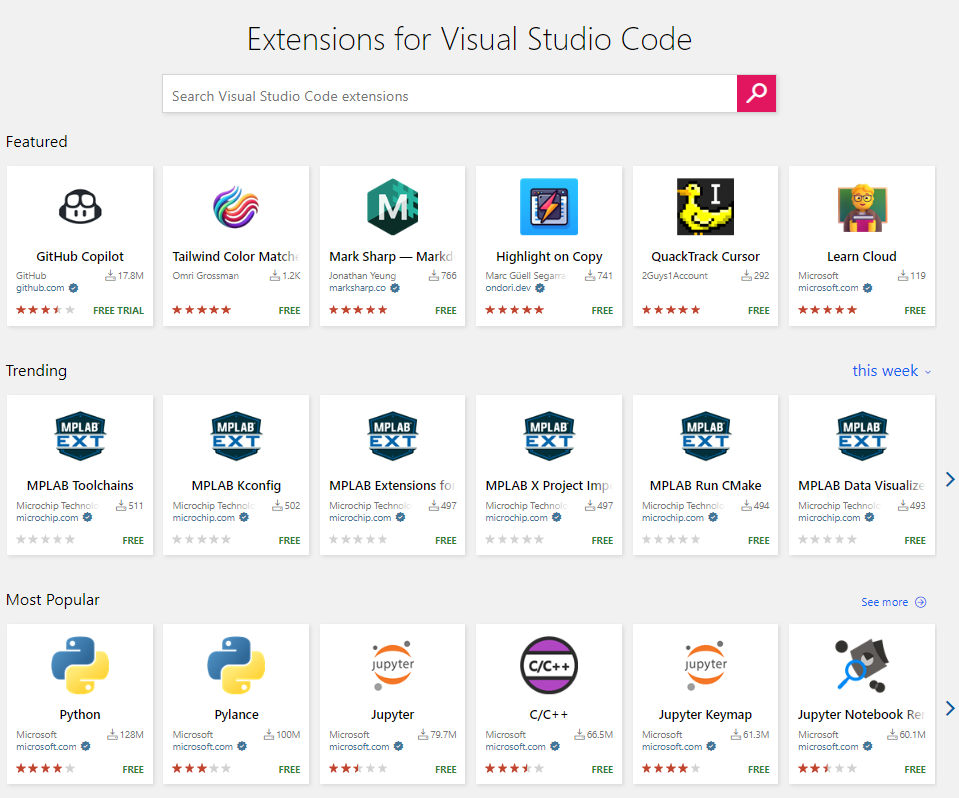959x798 pixels.
Task: Click the magnifier search button
Action: point(756,94)
